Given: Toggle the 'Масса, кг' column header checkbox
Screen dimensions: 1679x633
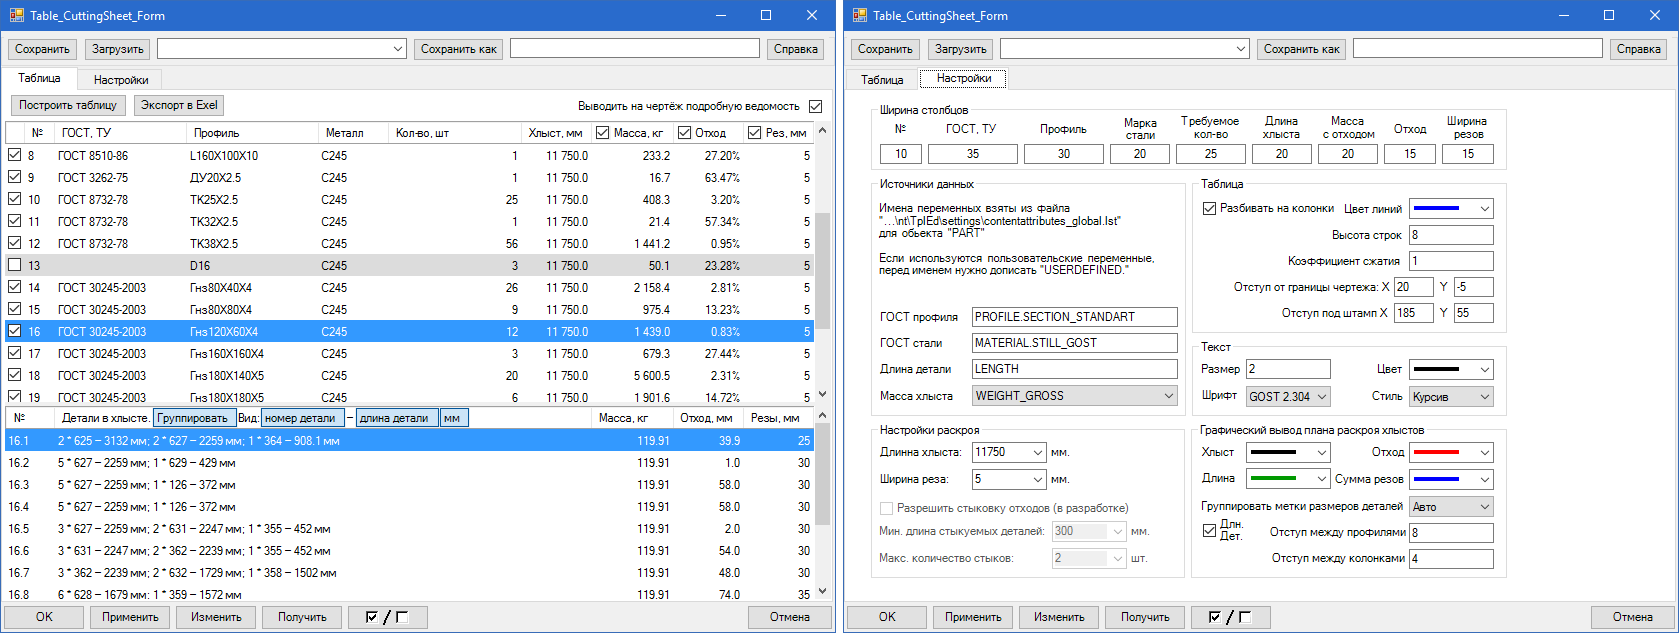Looking at the screenshot, I should [602, 133].
